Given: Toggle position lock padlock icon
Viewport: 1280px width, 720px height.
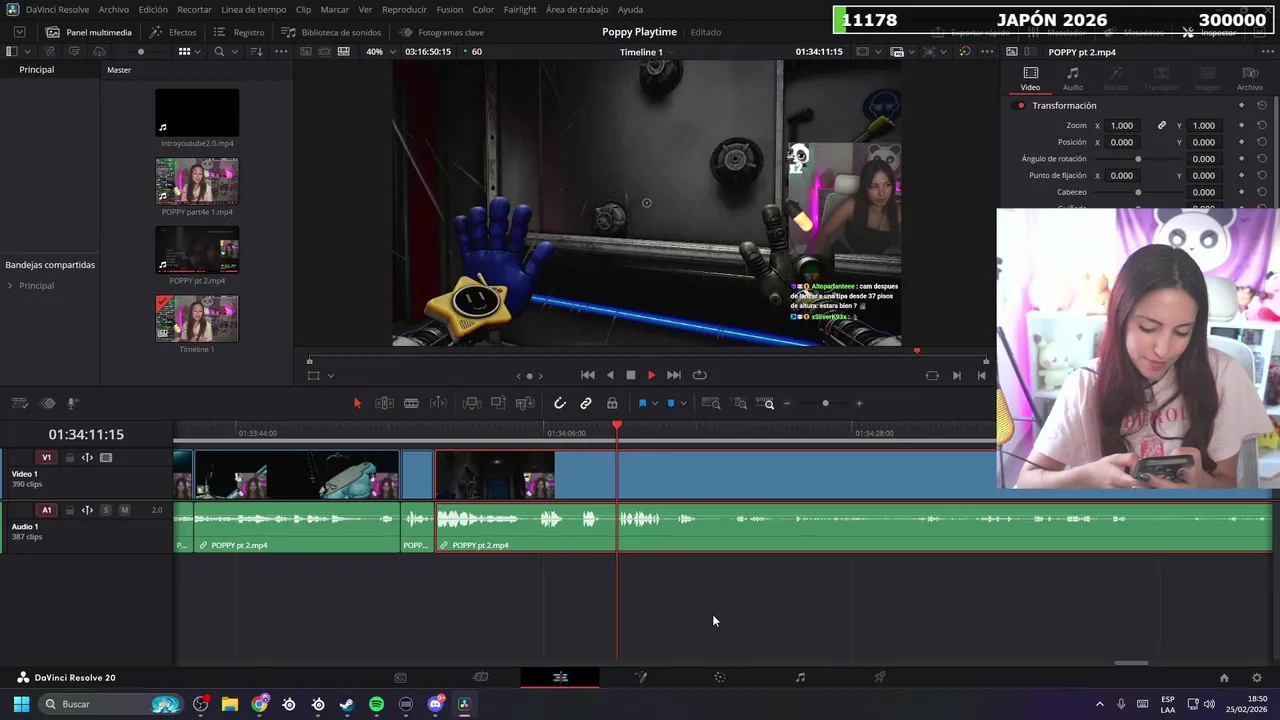Looking at the screenshot, I should coord(612,403).
